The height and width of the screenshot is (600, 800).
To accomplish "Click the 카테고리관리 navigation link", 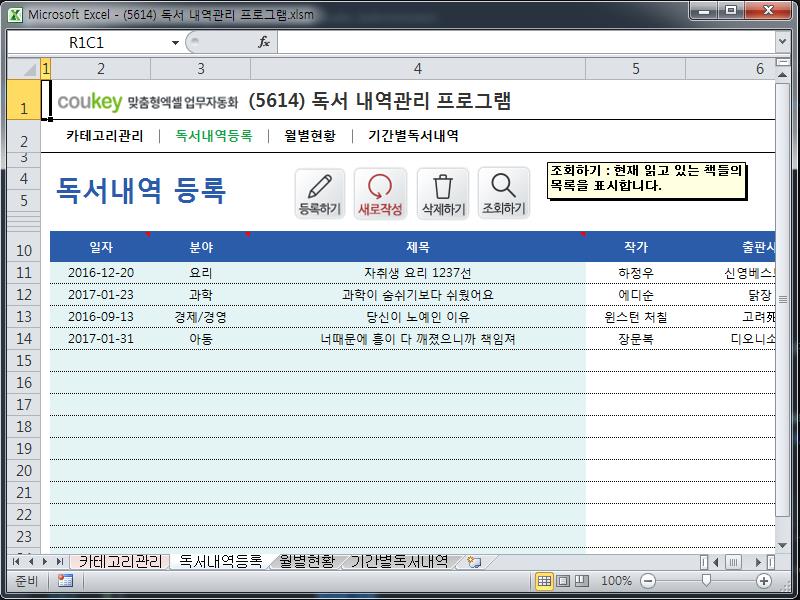I will pyautogui.click(x=105, y=136).
